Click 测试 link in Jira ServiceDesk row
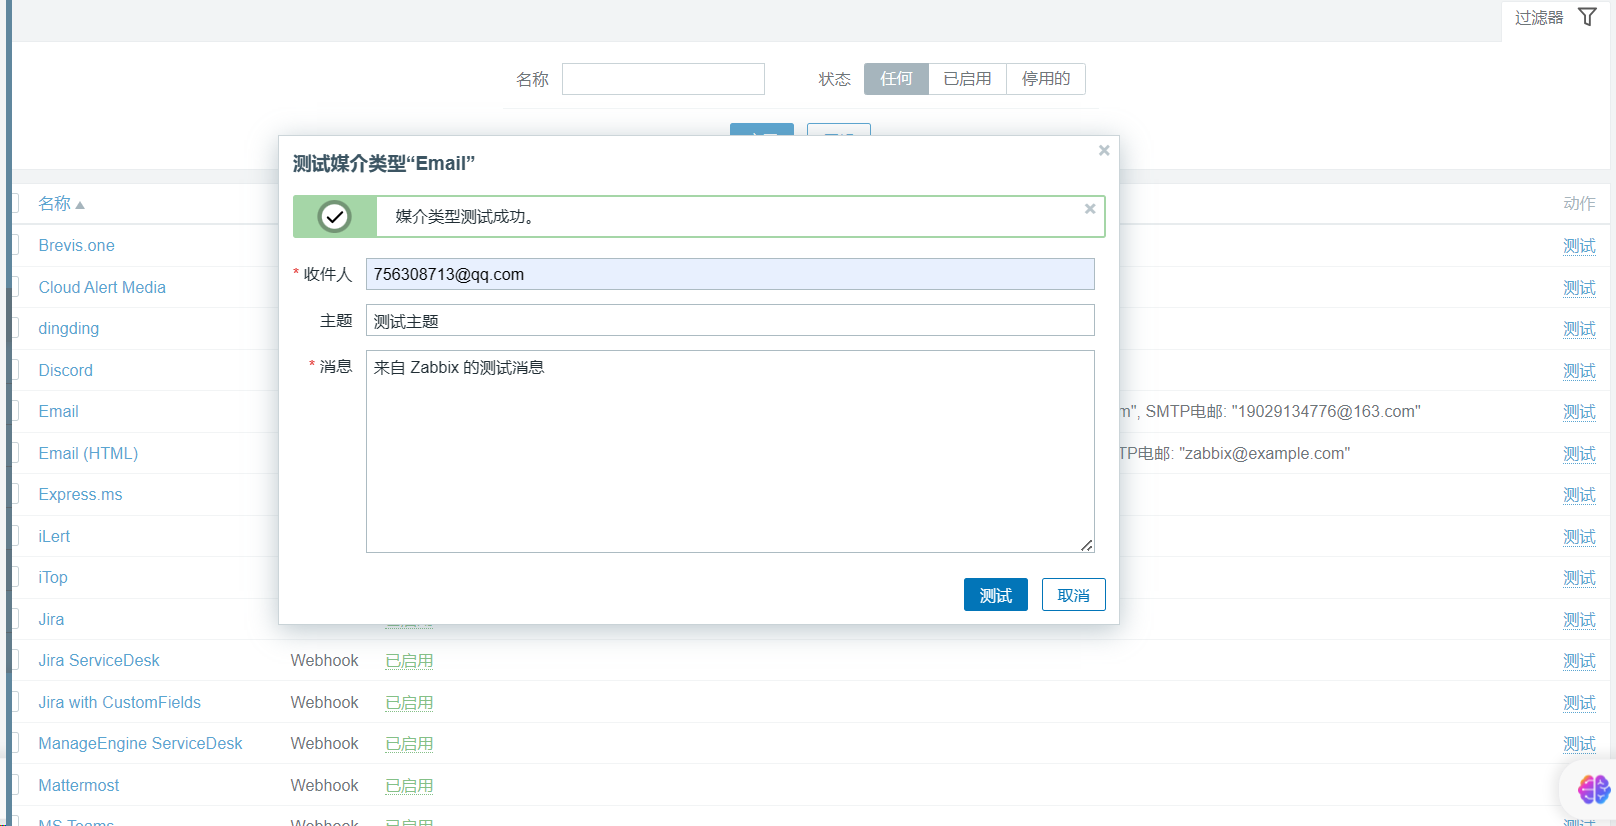 tap(1579, 661)
